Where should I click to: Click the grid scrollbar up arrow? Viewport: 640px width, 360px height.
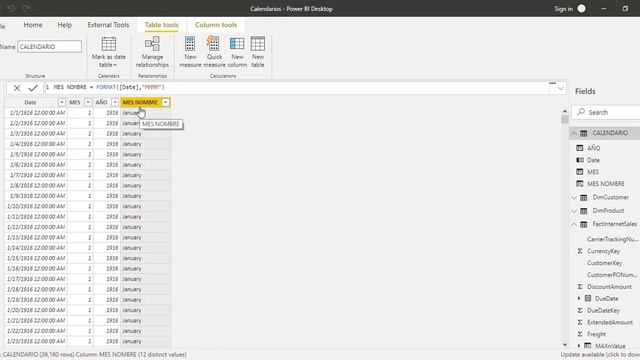(565, 111)
